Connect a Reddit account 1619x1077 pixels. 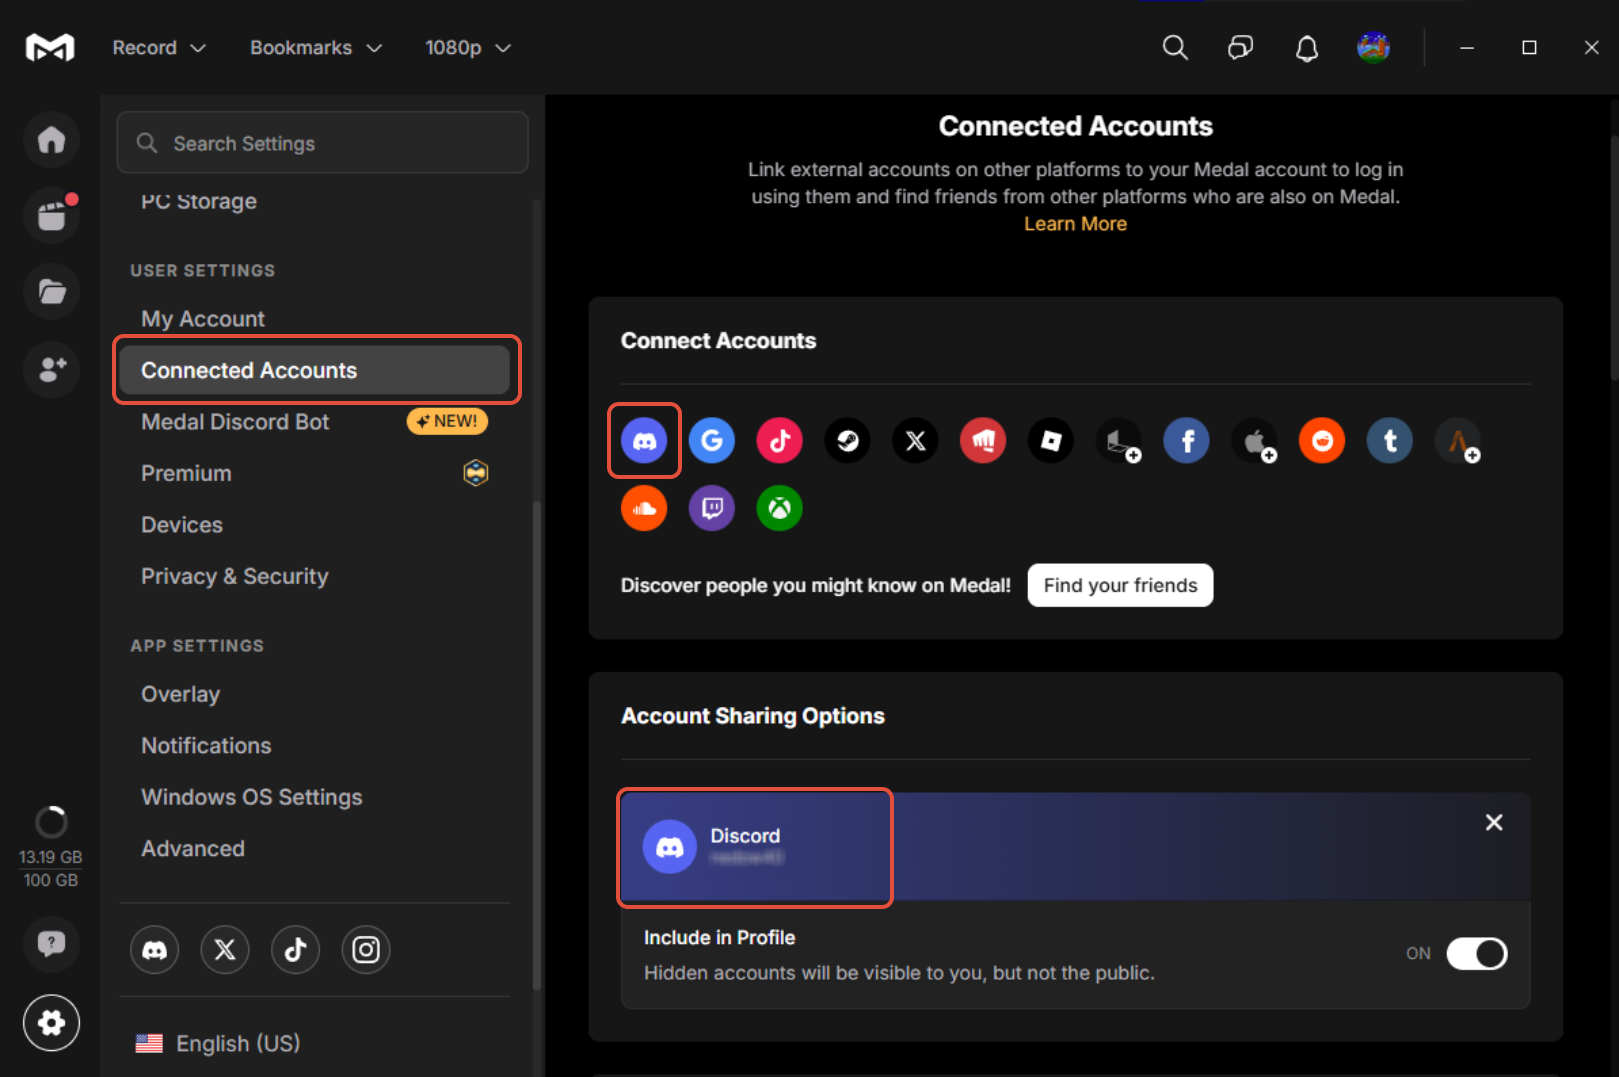1322,440
